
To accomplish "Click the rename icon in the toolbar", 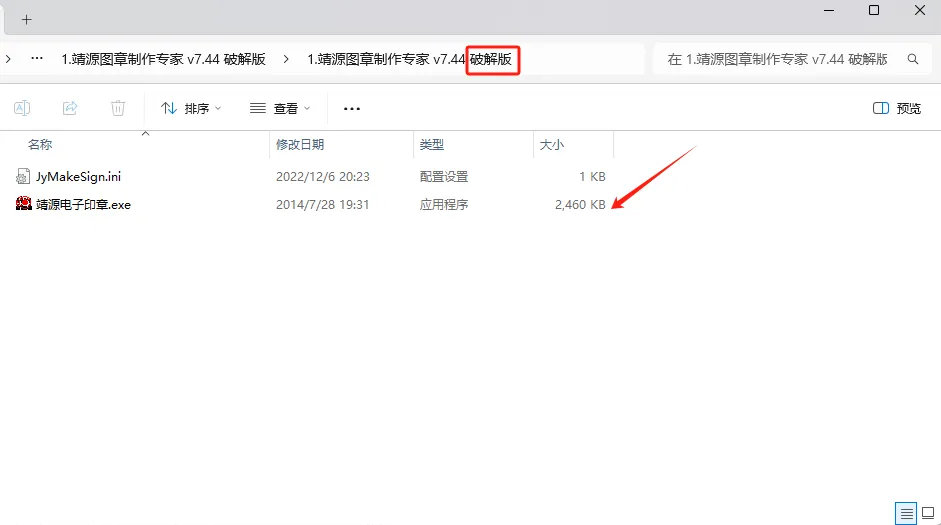I will coord(22,108).
